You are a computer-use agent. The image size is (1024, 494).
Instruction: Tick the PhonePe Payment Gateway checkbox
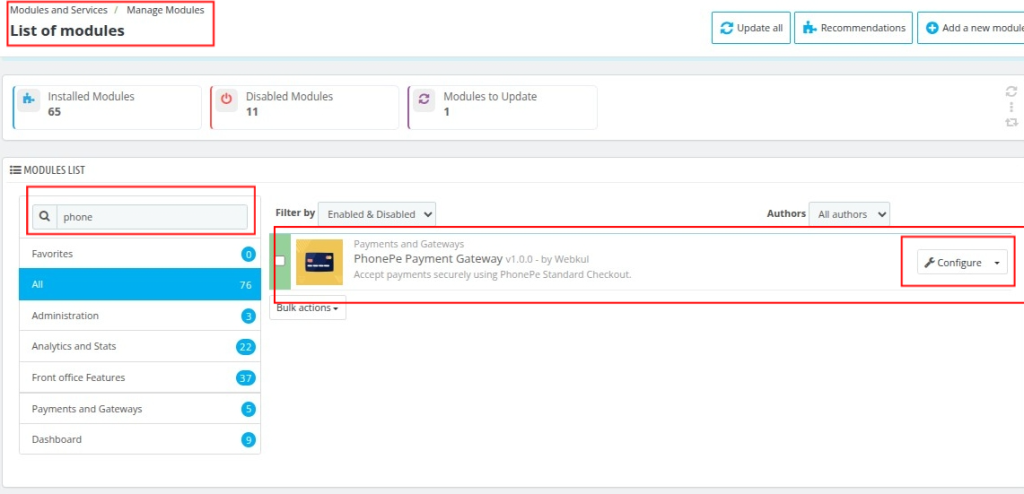[x=280, y=260]
